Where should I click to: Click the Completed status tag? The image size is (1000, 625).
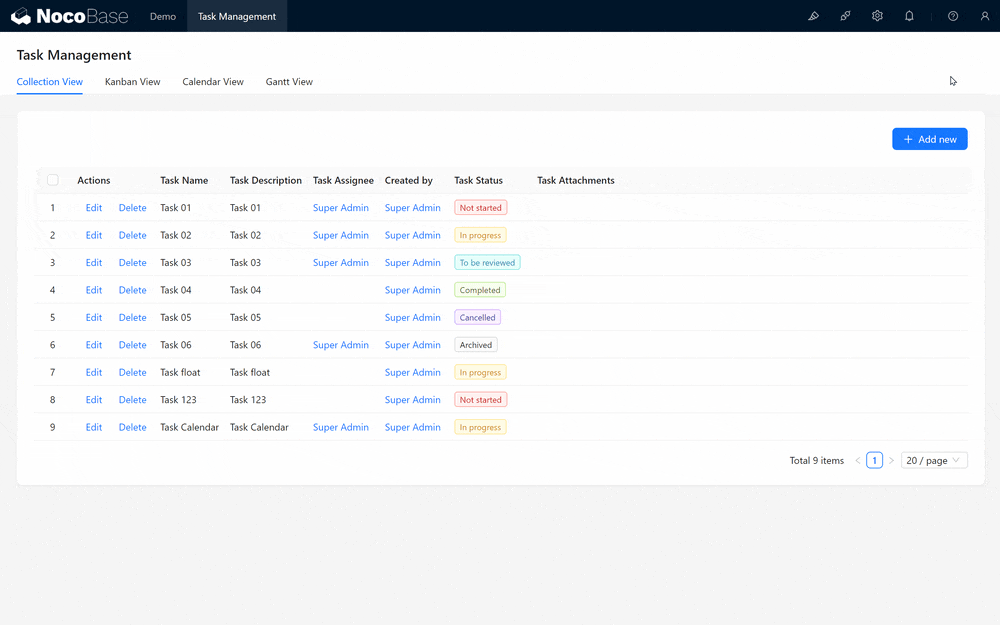[x=480, y=290]
